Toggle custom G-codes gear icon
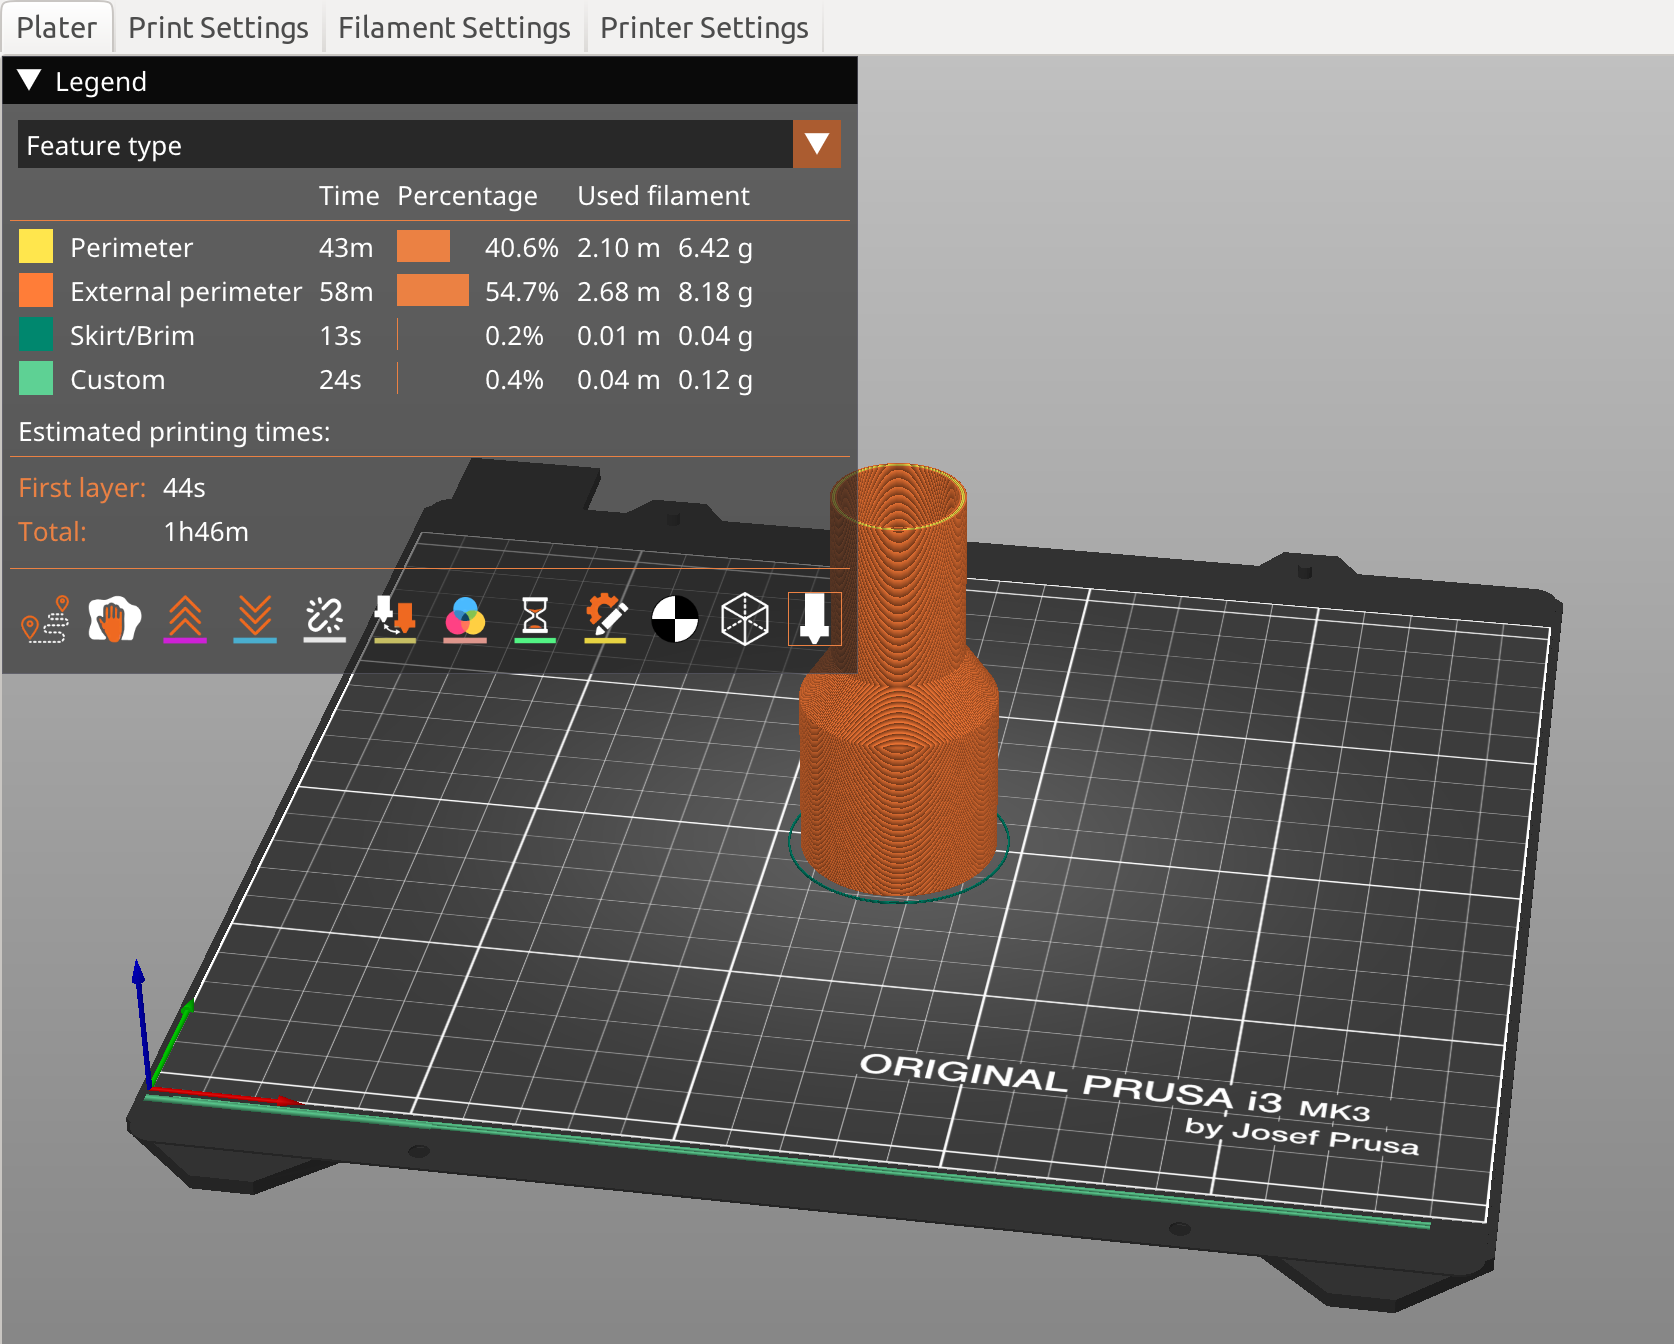The image size is (1674, 1344). tap(605, 620)
